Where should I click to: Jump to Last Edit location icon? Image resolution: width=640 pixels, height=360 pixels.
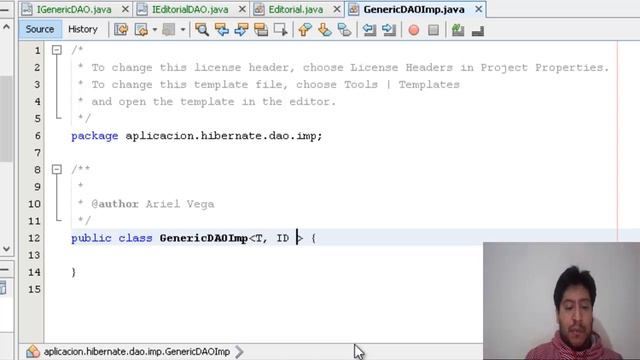point(121,30)
